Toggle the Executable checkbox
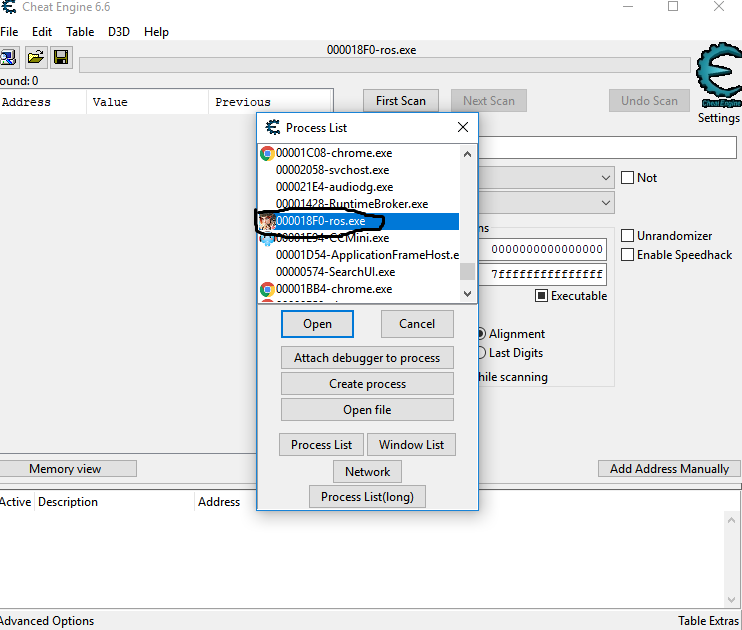The image size is (742, 630). point(541,296)
